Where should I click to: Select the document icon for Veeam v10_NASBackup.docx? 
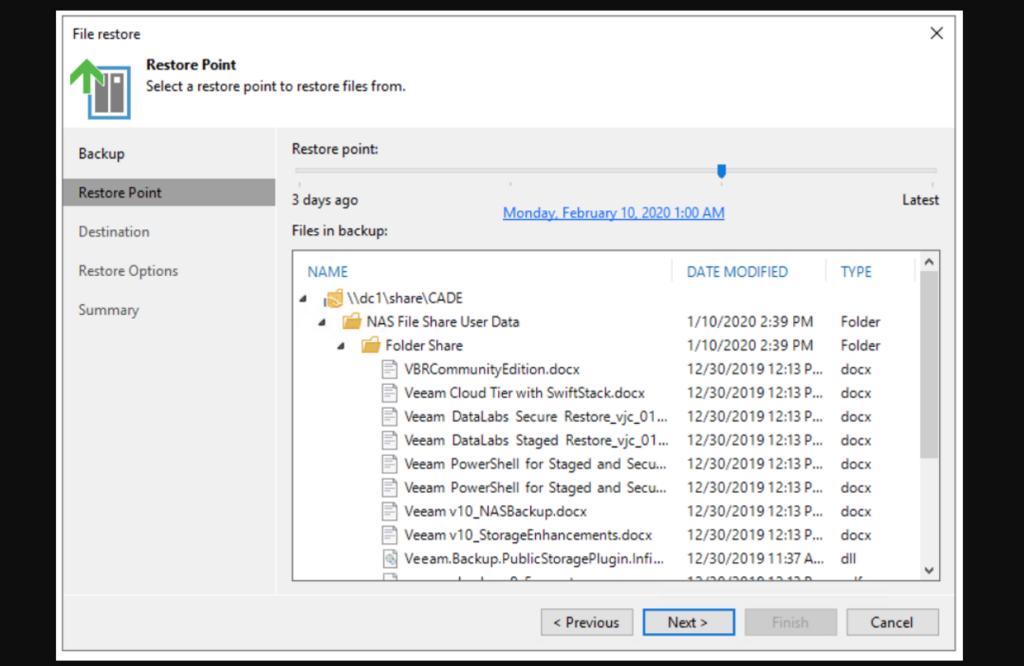point(389,511)
